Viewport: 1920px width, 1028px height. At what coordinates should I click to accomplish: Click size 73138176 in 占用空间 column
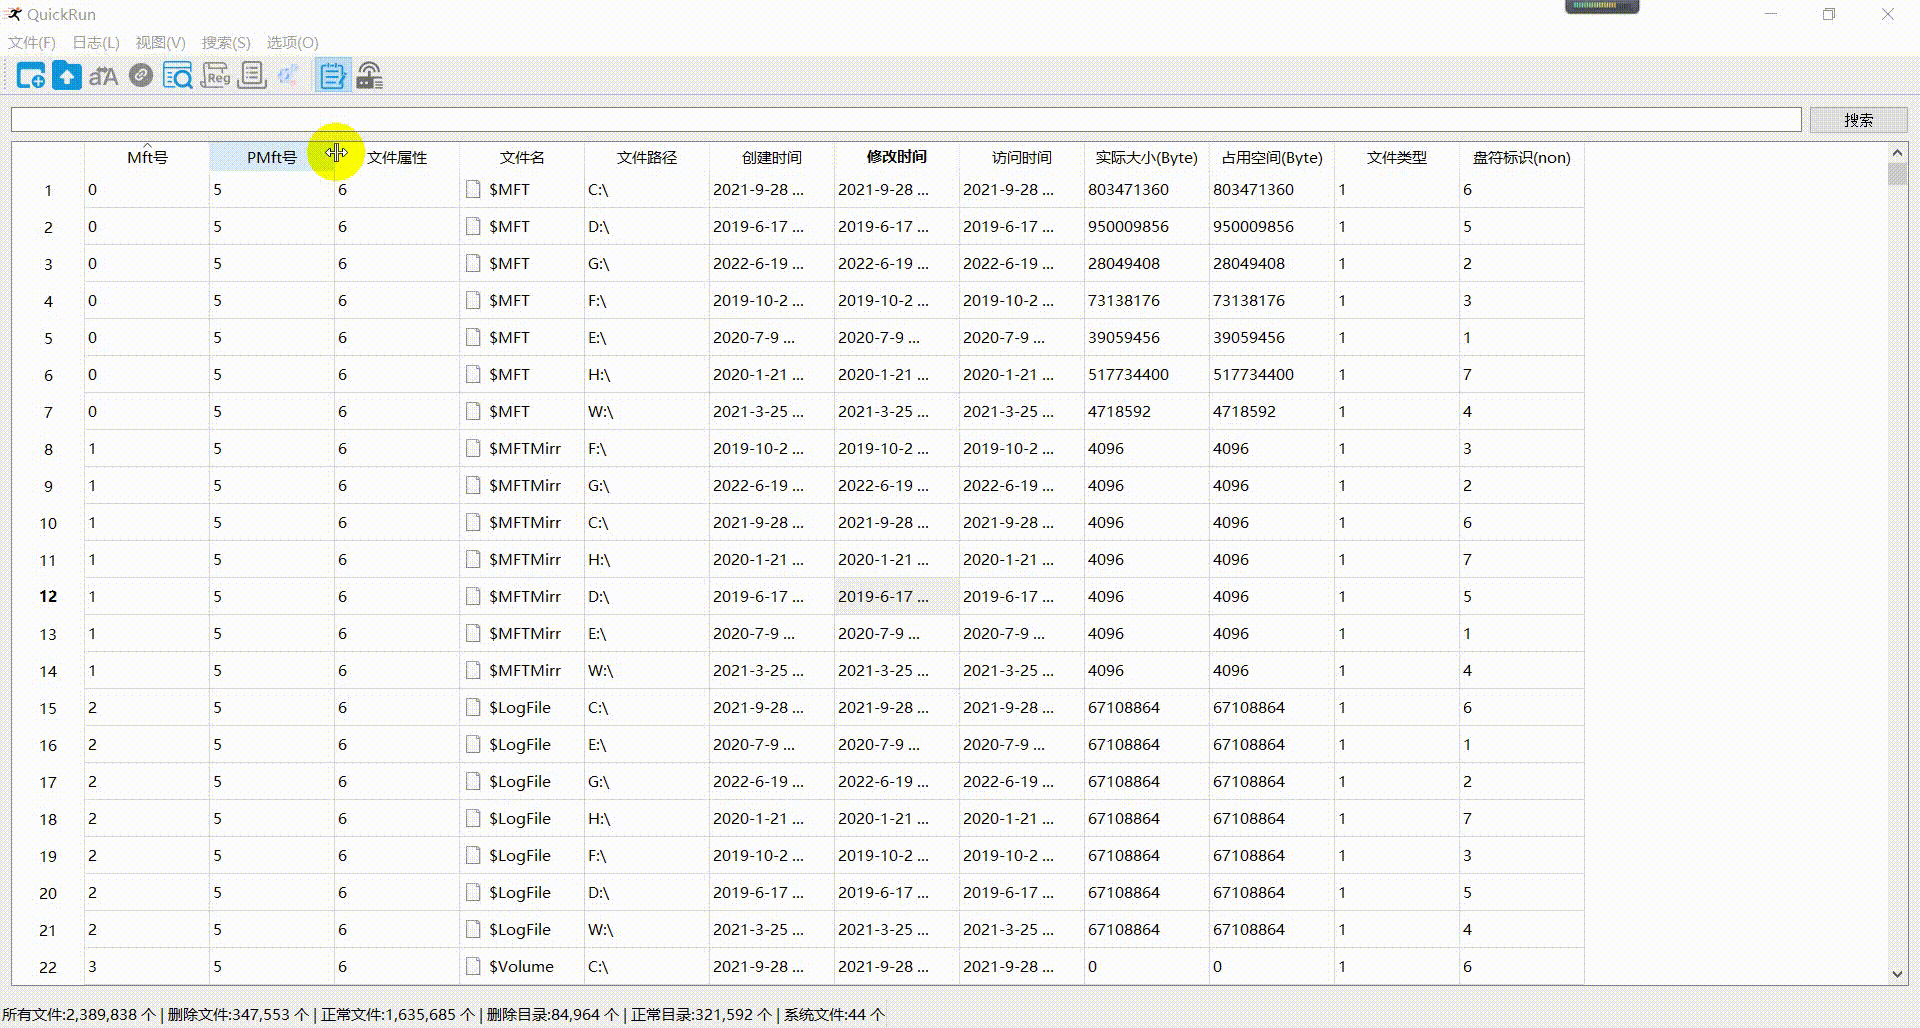pos(1272,300)
